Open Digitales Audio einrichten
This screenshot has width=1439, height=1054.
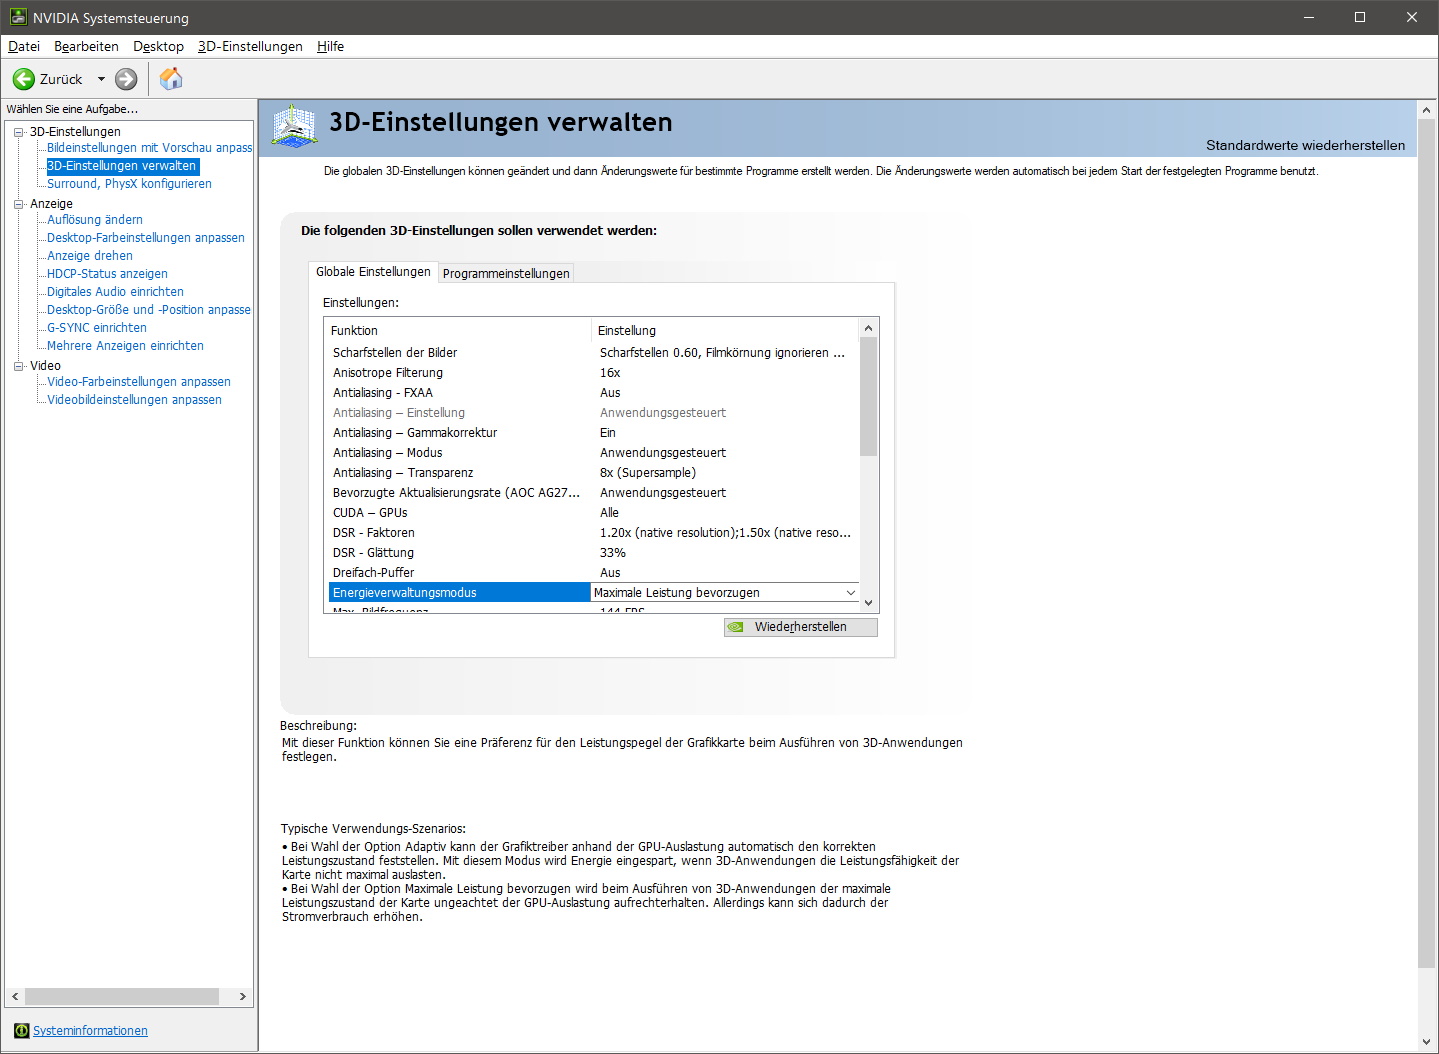point(115,292)
